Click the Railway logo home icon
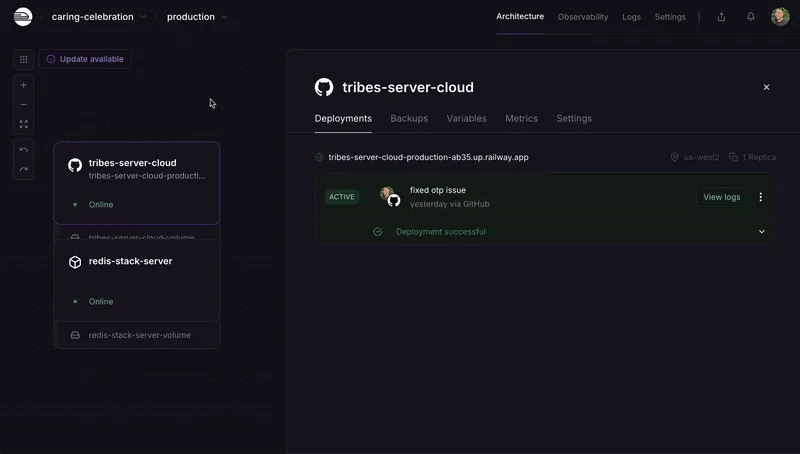This screenshot has width=800, height=454. [23, 17]
